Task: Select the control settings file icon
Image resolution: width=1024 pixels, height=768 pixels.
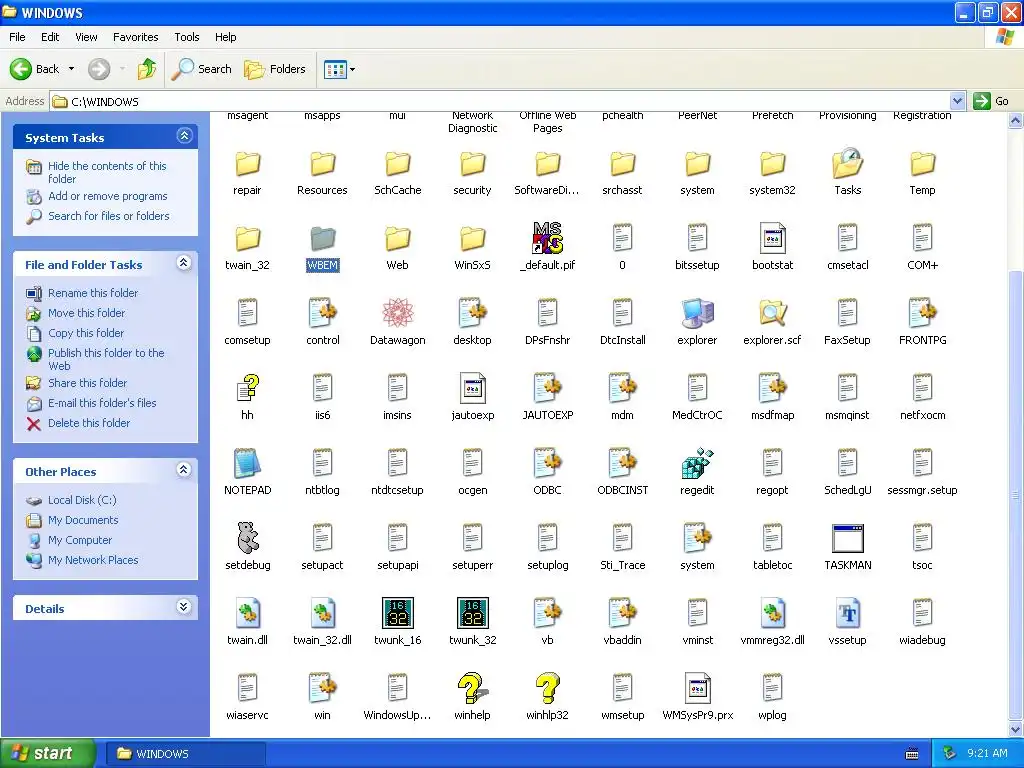Action: pos(322,313)
